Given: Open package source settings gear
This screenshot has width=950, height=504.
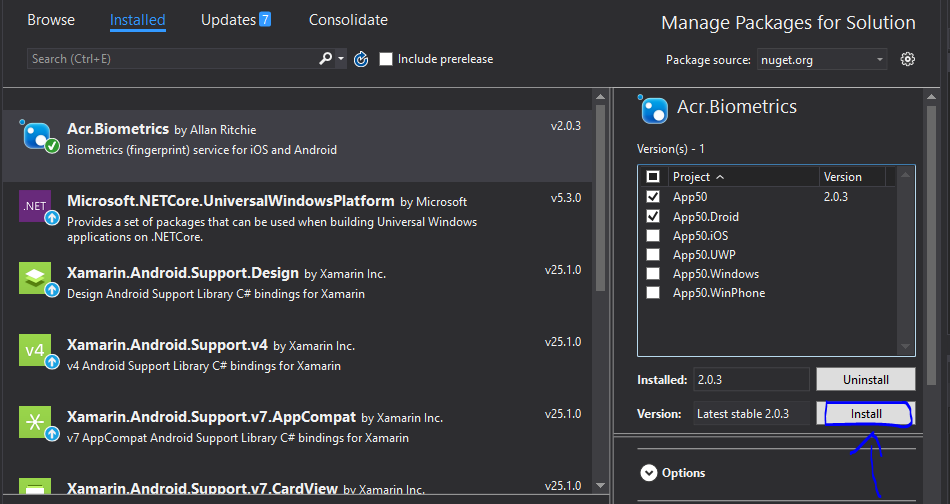Looking at the screenshot, I should pyautogui.click(x=908, y=59).
